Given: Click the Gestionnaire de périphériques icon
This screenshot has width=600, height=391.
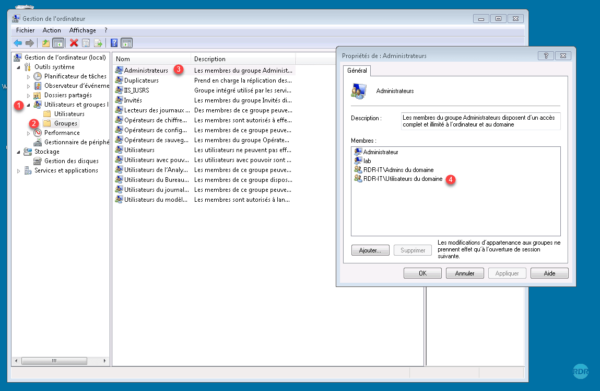Looking at the screenshot, I should pyautogui.click(x=38, y=142).
